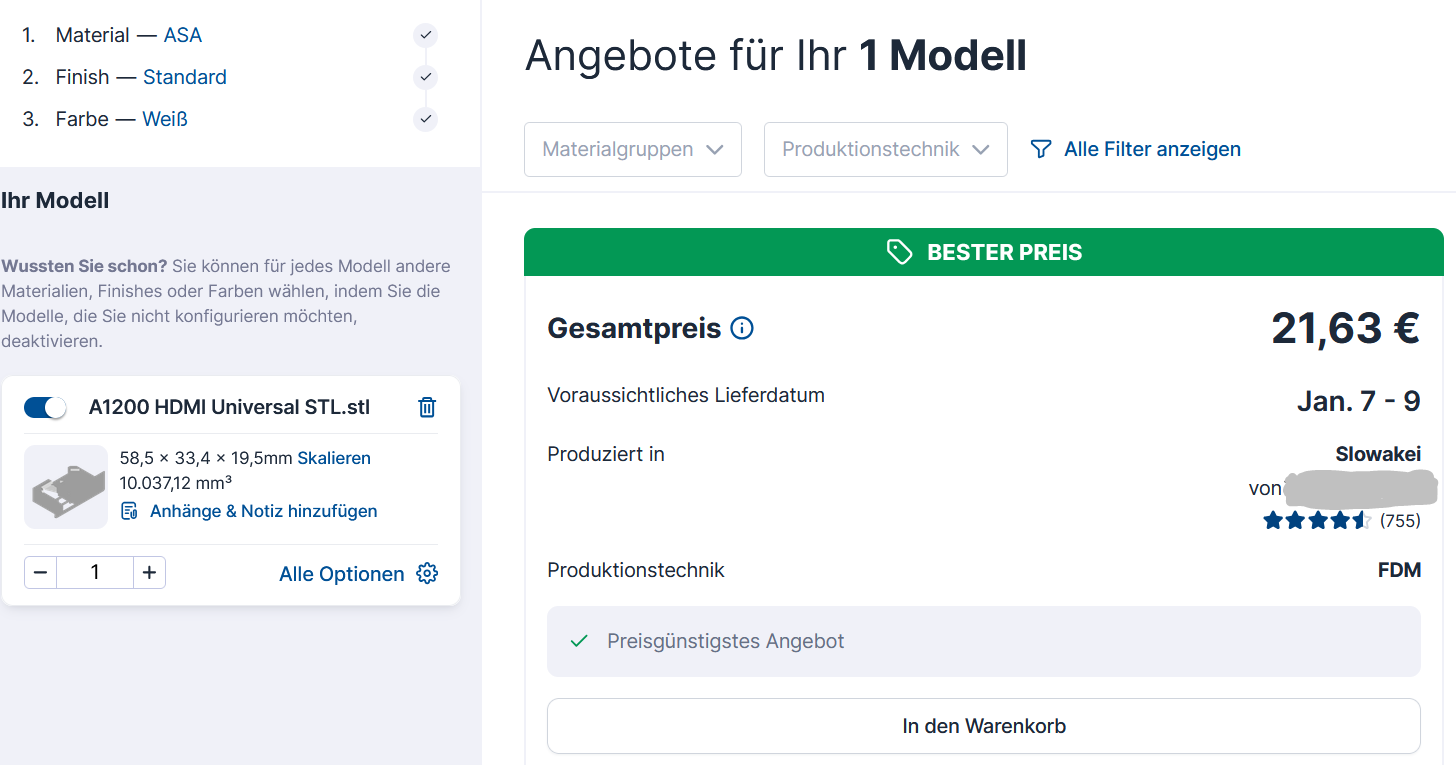This screenshot has width=1456, height=765.
Task: Open the Materialgruppen dropdown
Action: (x=632, y=149)
